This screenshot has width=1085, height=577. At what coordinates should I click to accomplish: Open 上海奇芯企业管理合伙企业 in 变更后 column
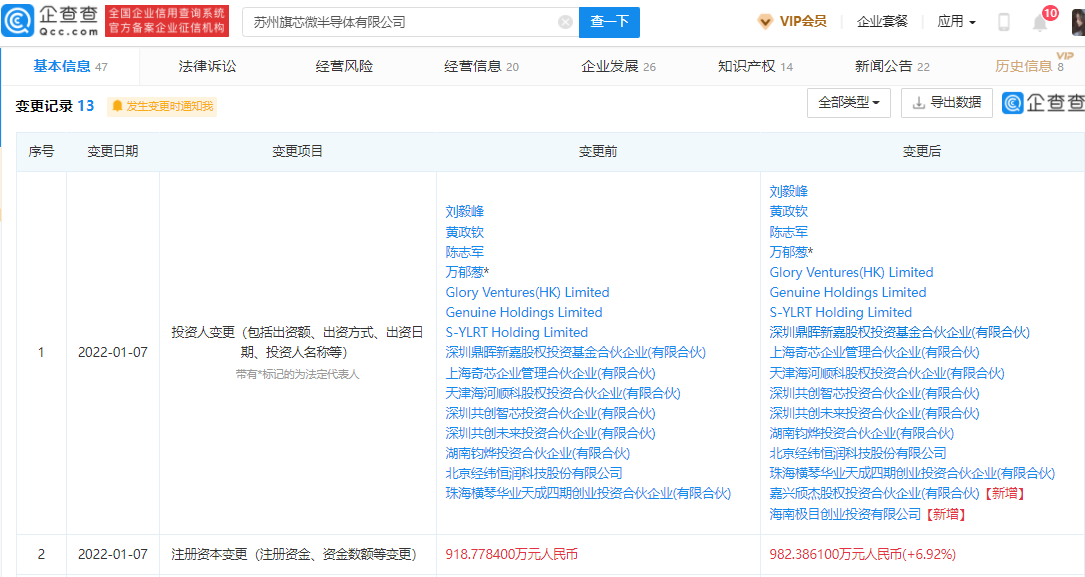pos(875,352)
